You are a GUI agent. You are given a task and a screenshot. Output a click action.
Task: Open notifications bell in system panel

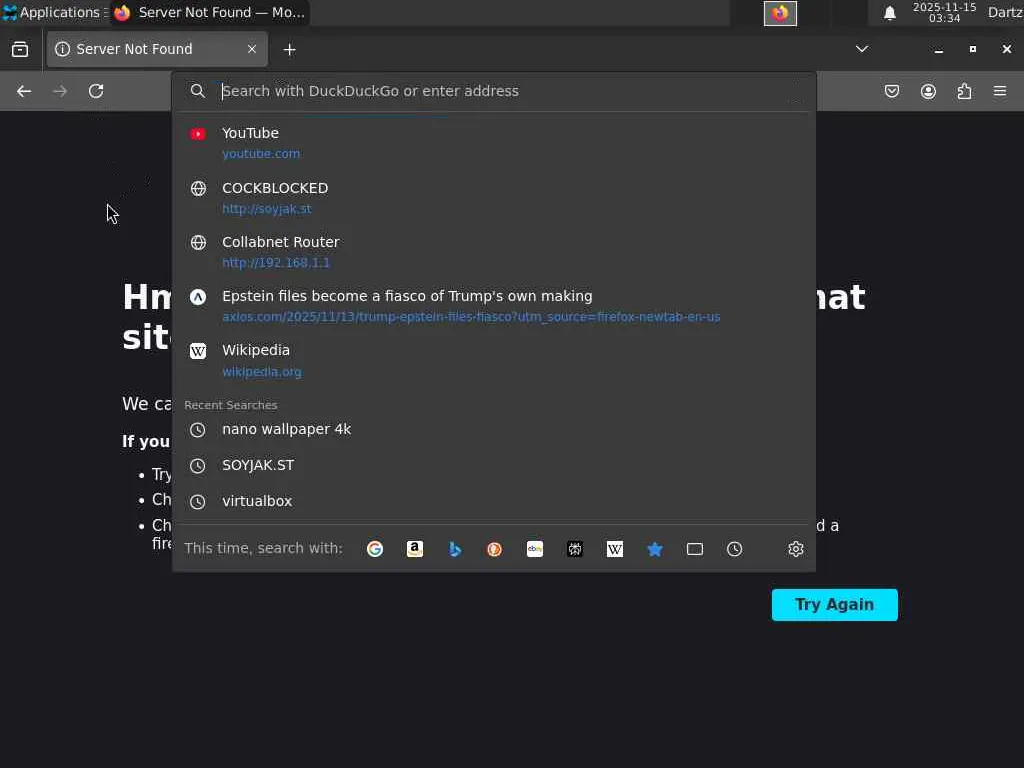point(889,13)
